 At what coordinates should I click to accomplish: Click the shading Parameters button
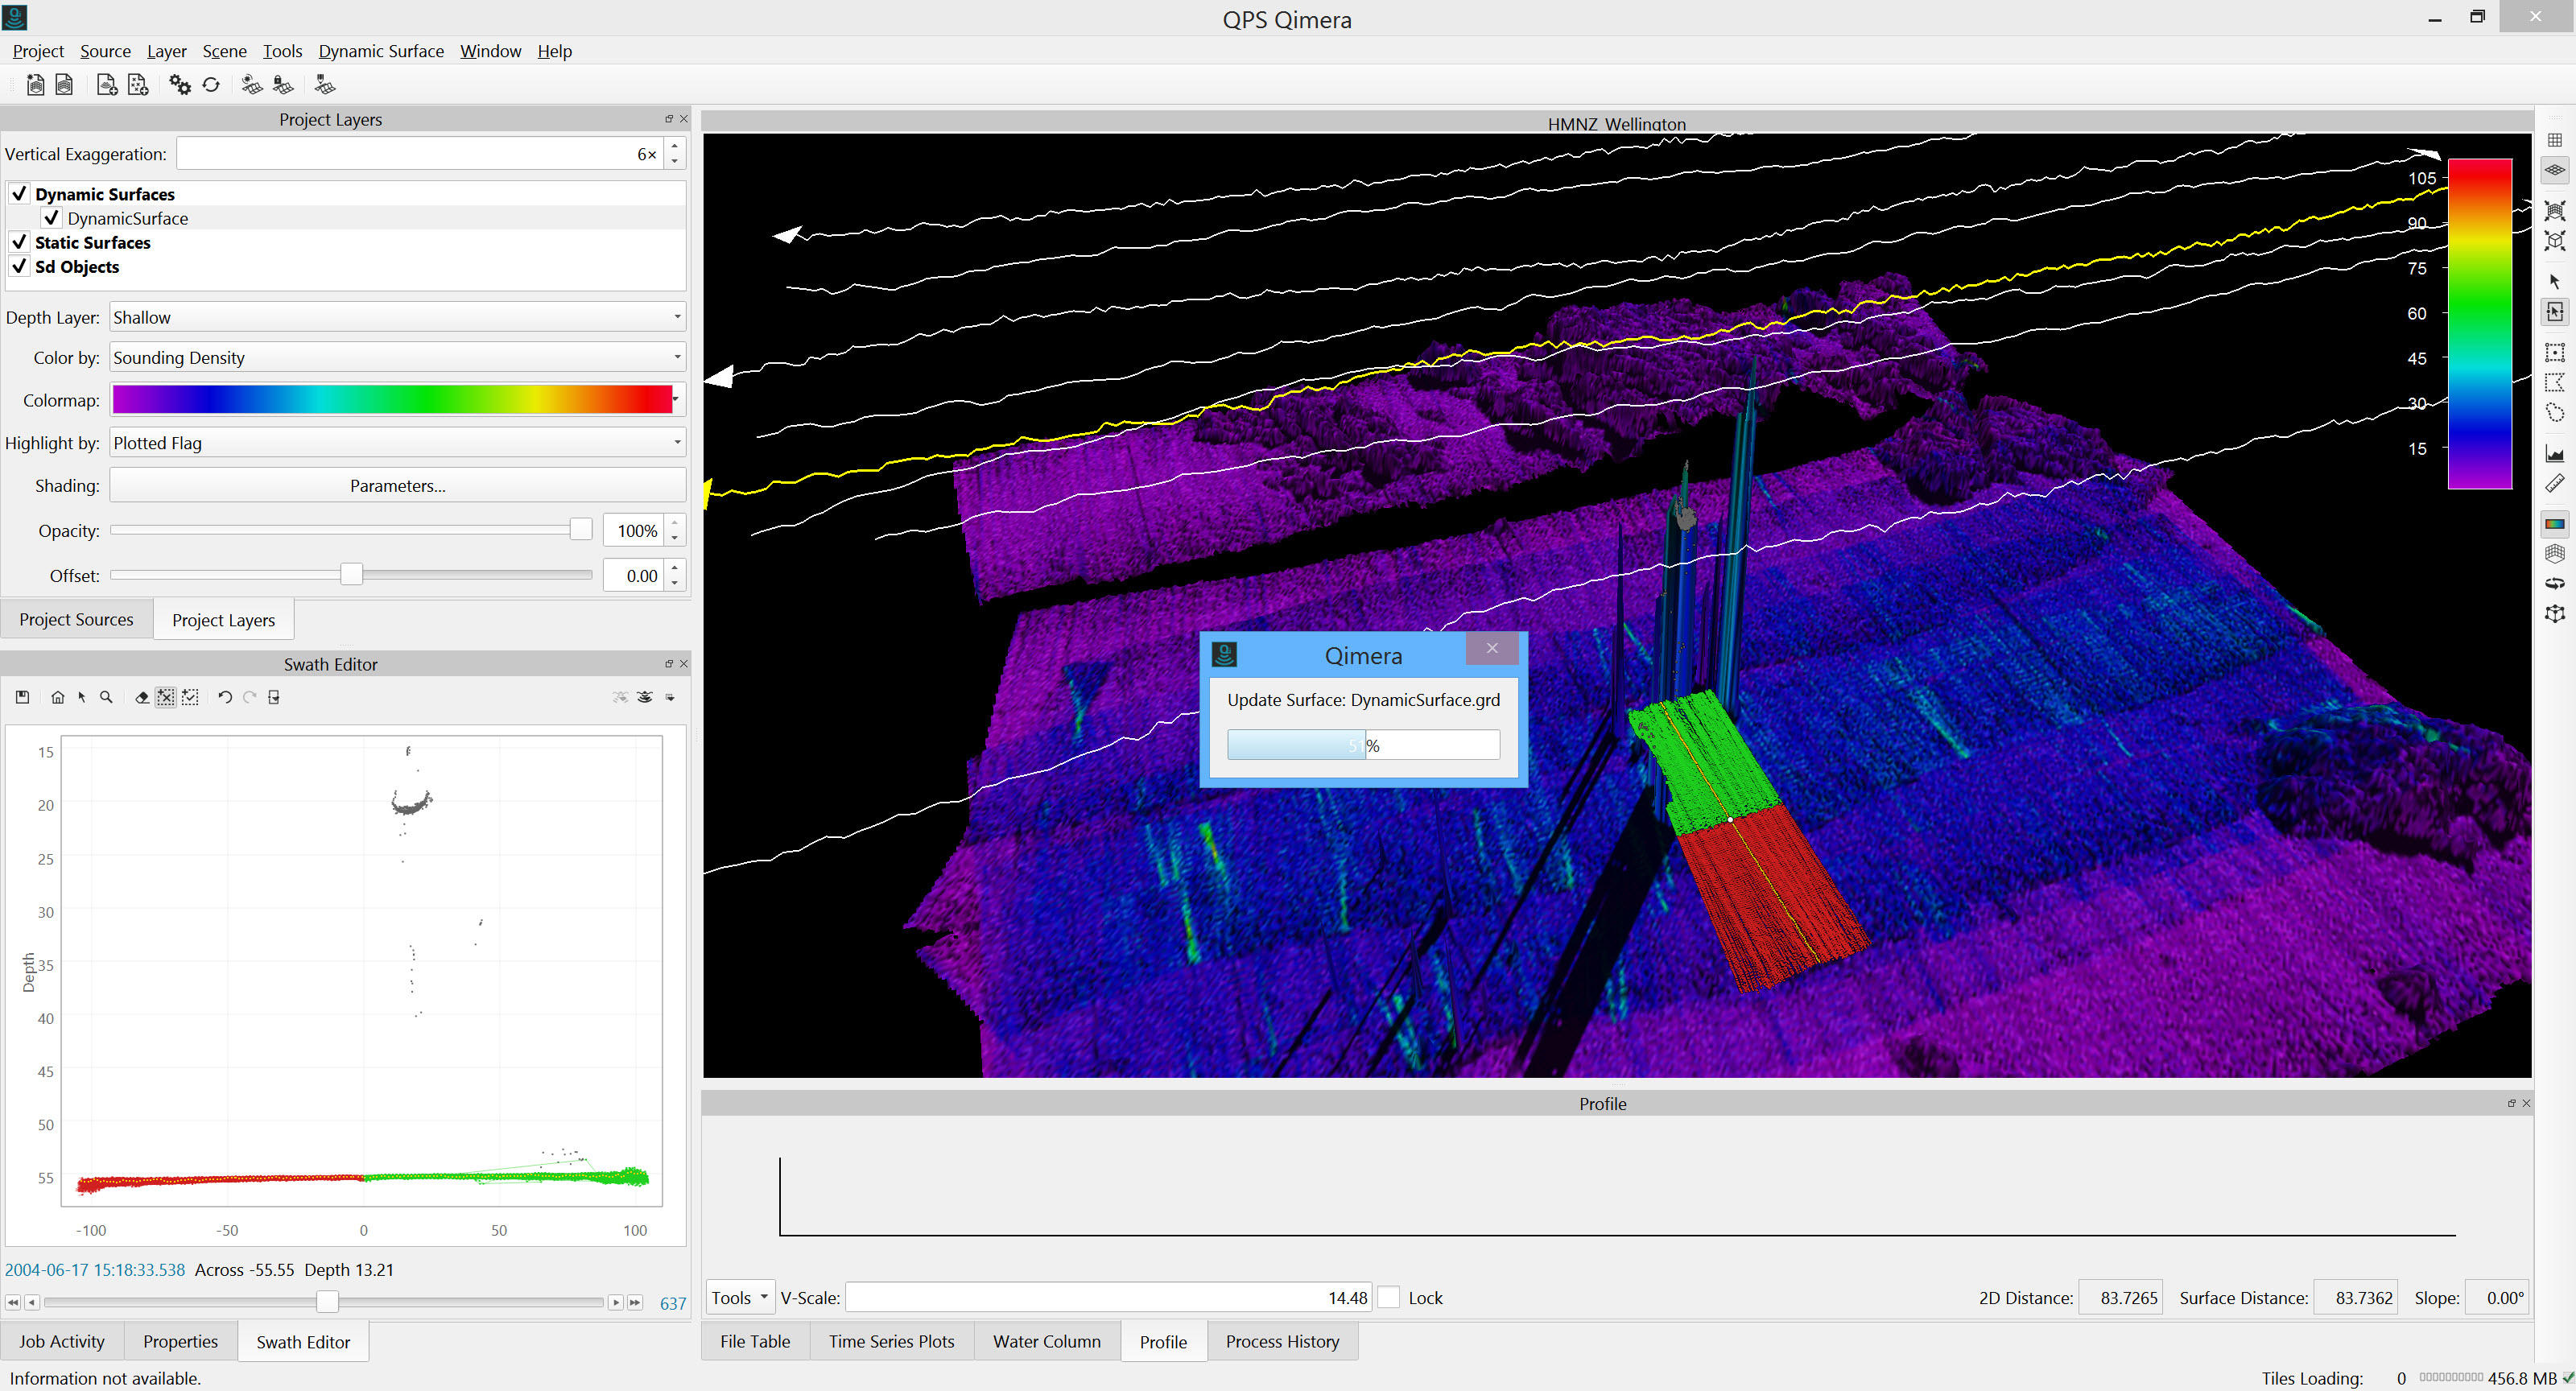click(x=397, y=485)
